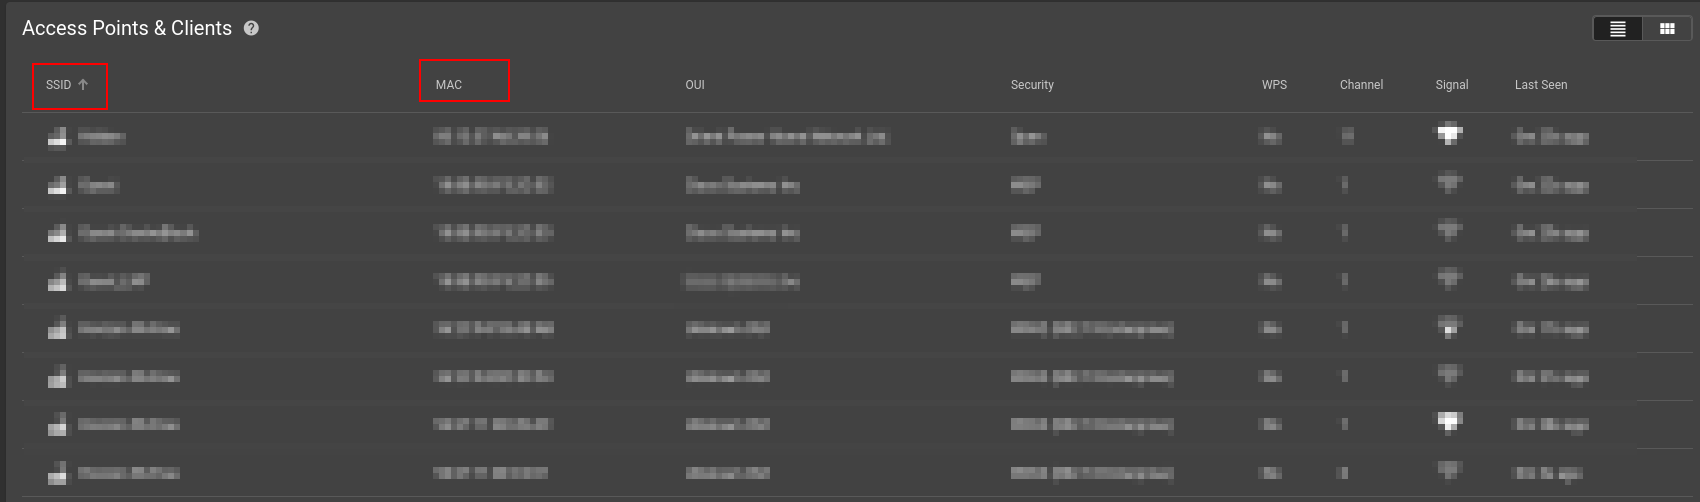Viewport: 1700px width, 502px height.
Task: Click the help question mark icon
Action: click(x=251, y=29)
